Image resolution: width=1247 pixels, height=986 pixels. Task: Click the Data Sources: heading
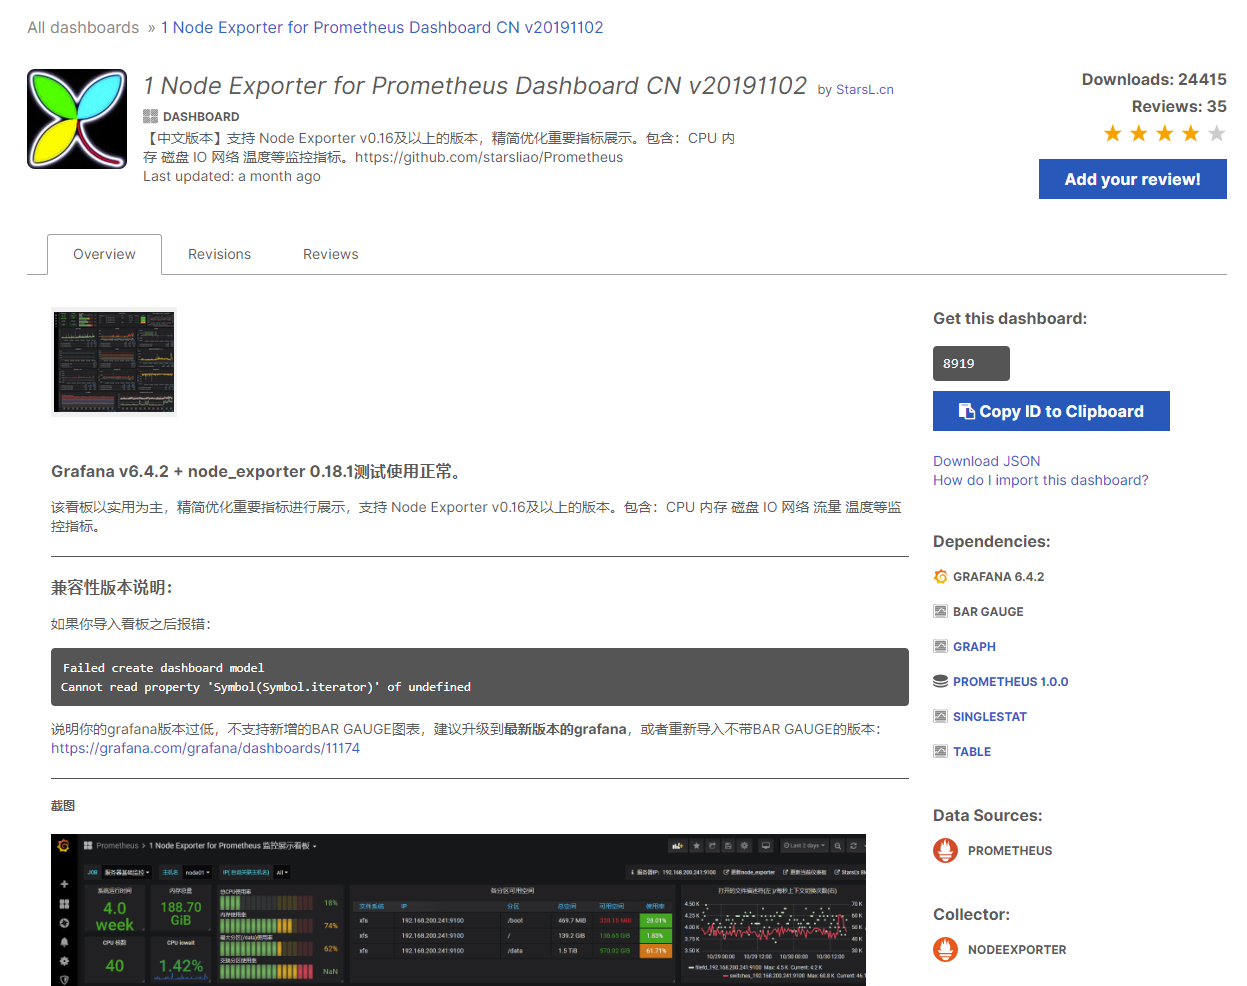point(988,816)
